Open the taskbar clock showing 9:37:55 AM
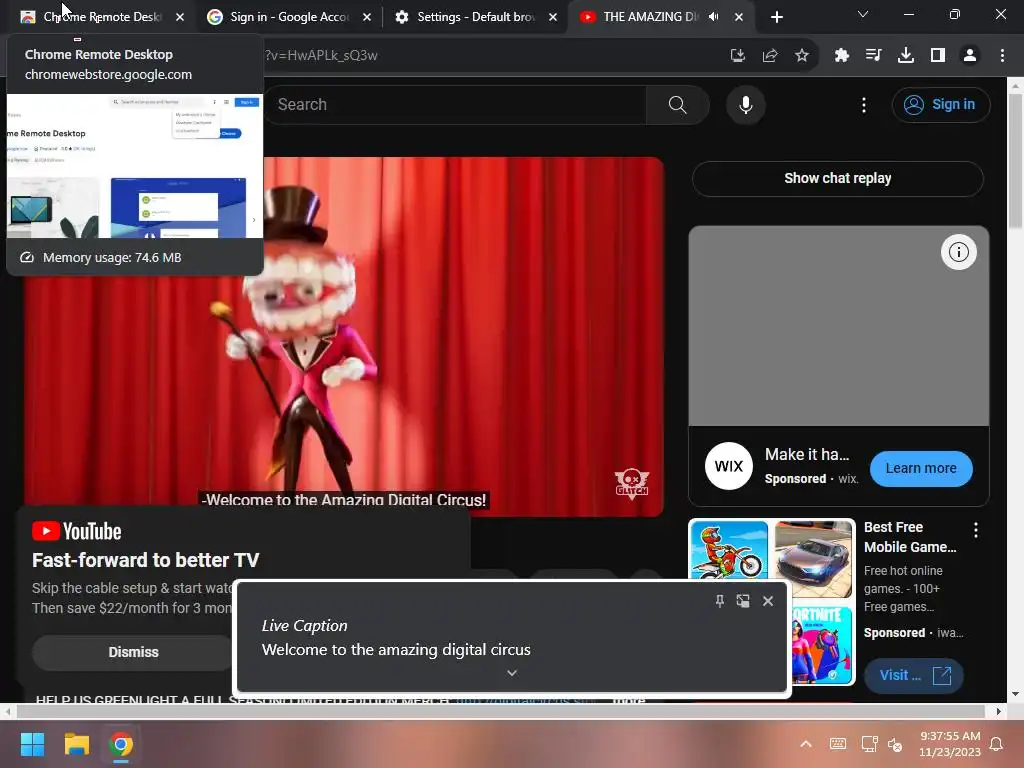This screenshot has height=768, width=1024. pos(950,744)
